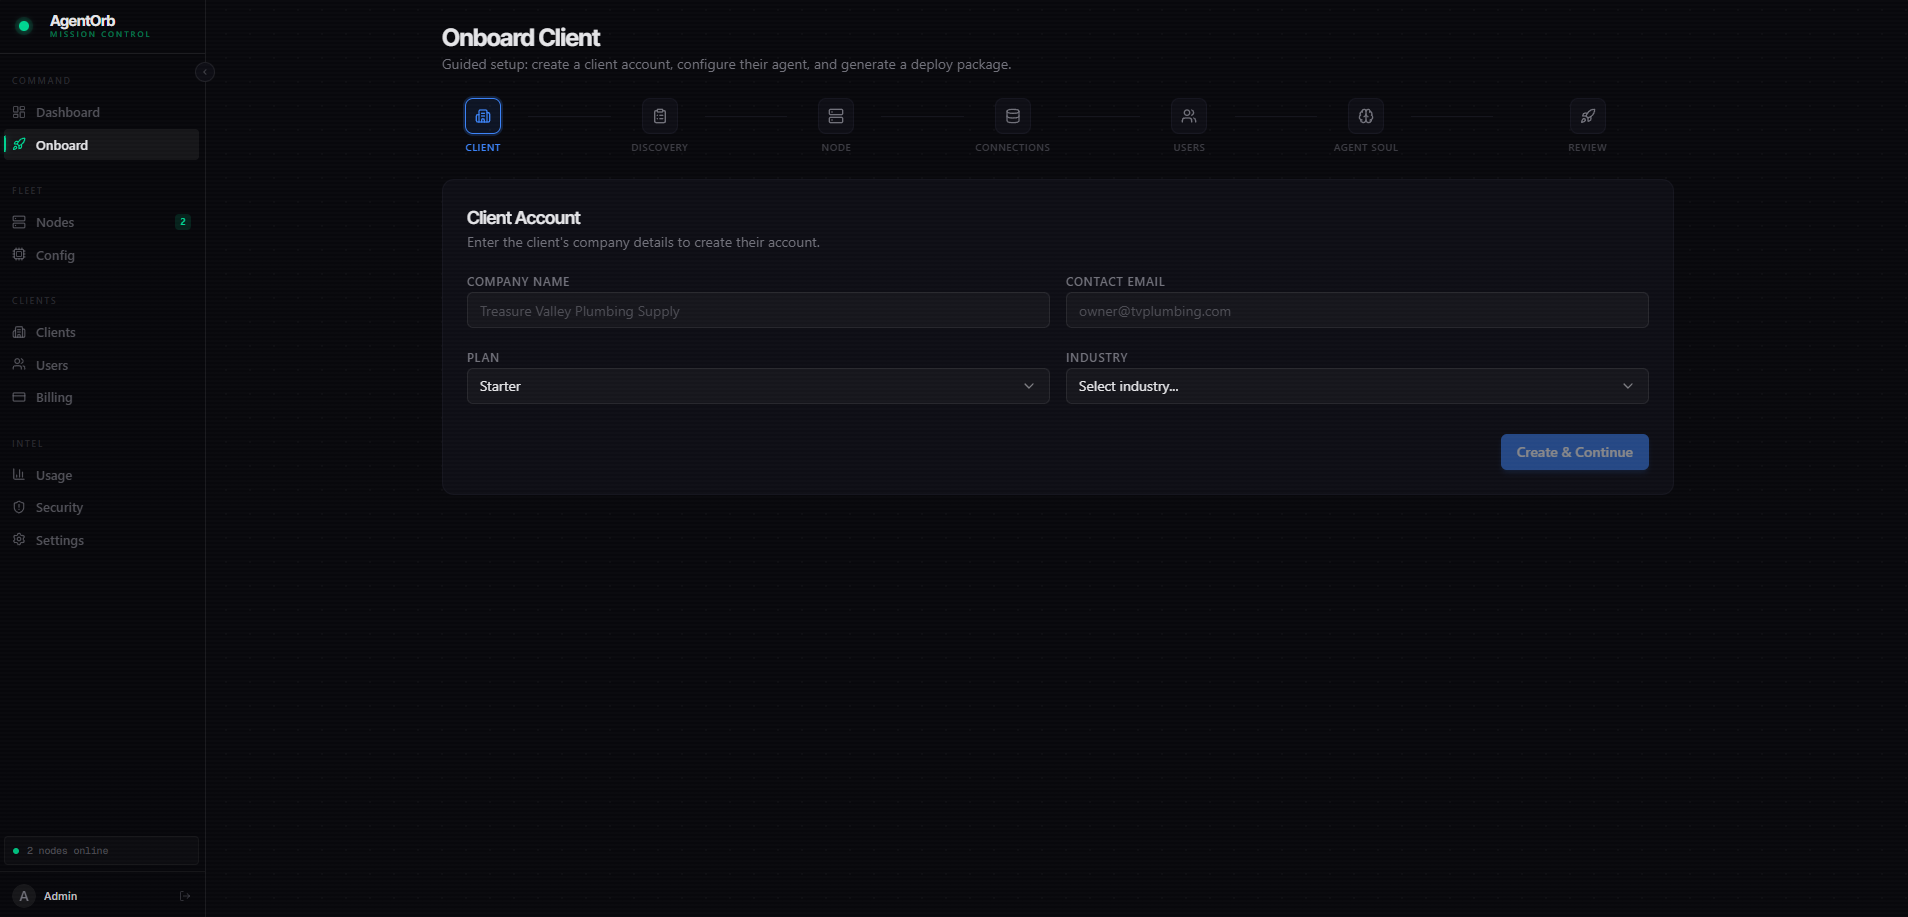Click the REVIEW step label

(x=1588, y=148)
